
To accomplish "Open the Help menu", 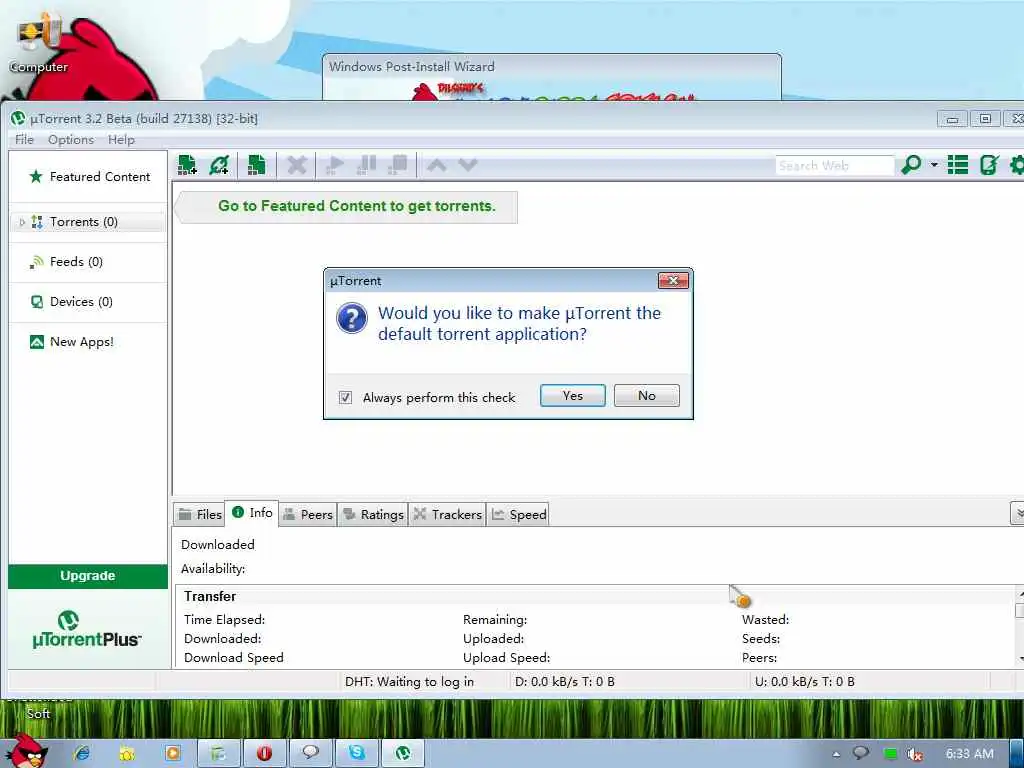I will coord(121,140).
